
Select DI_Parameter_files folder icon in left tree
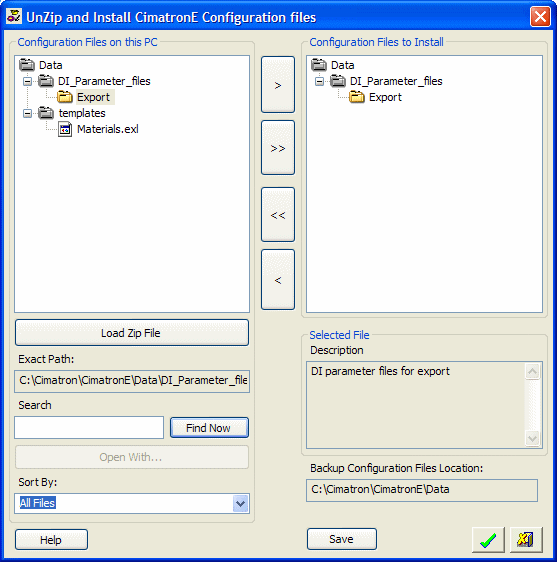coord(46,81)
